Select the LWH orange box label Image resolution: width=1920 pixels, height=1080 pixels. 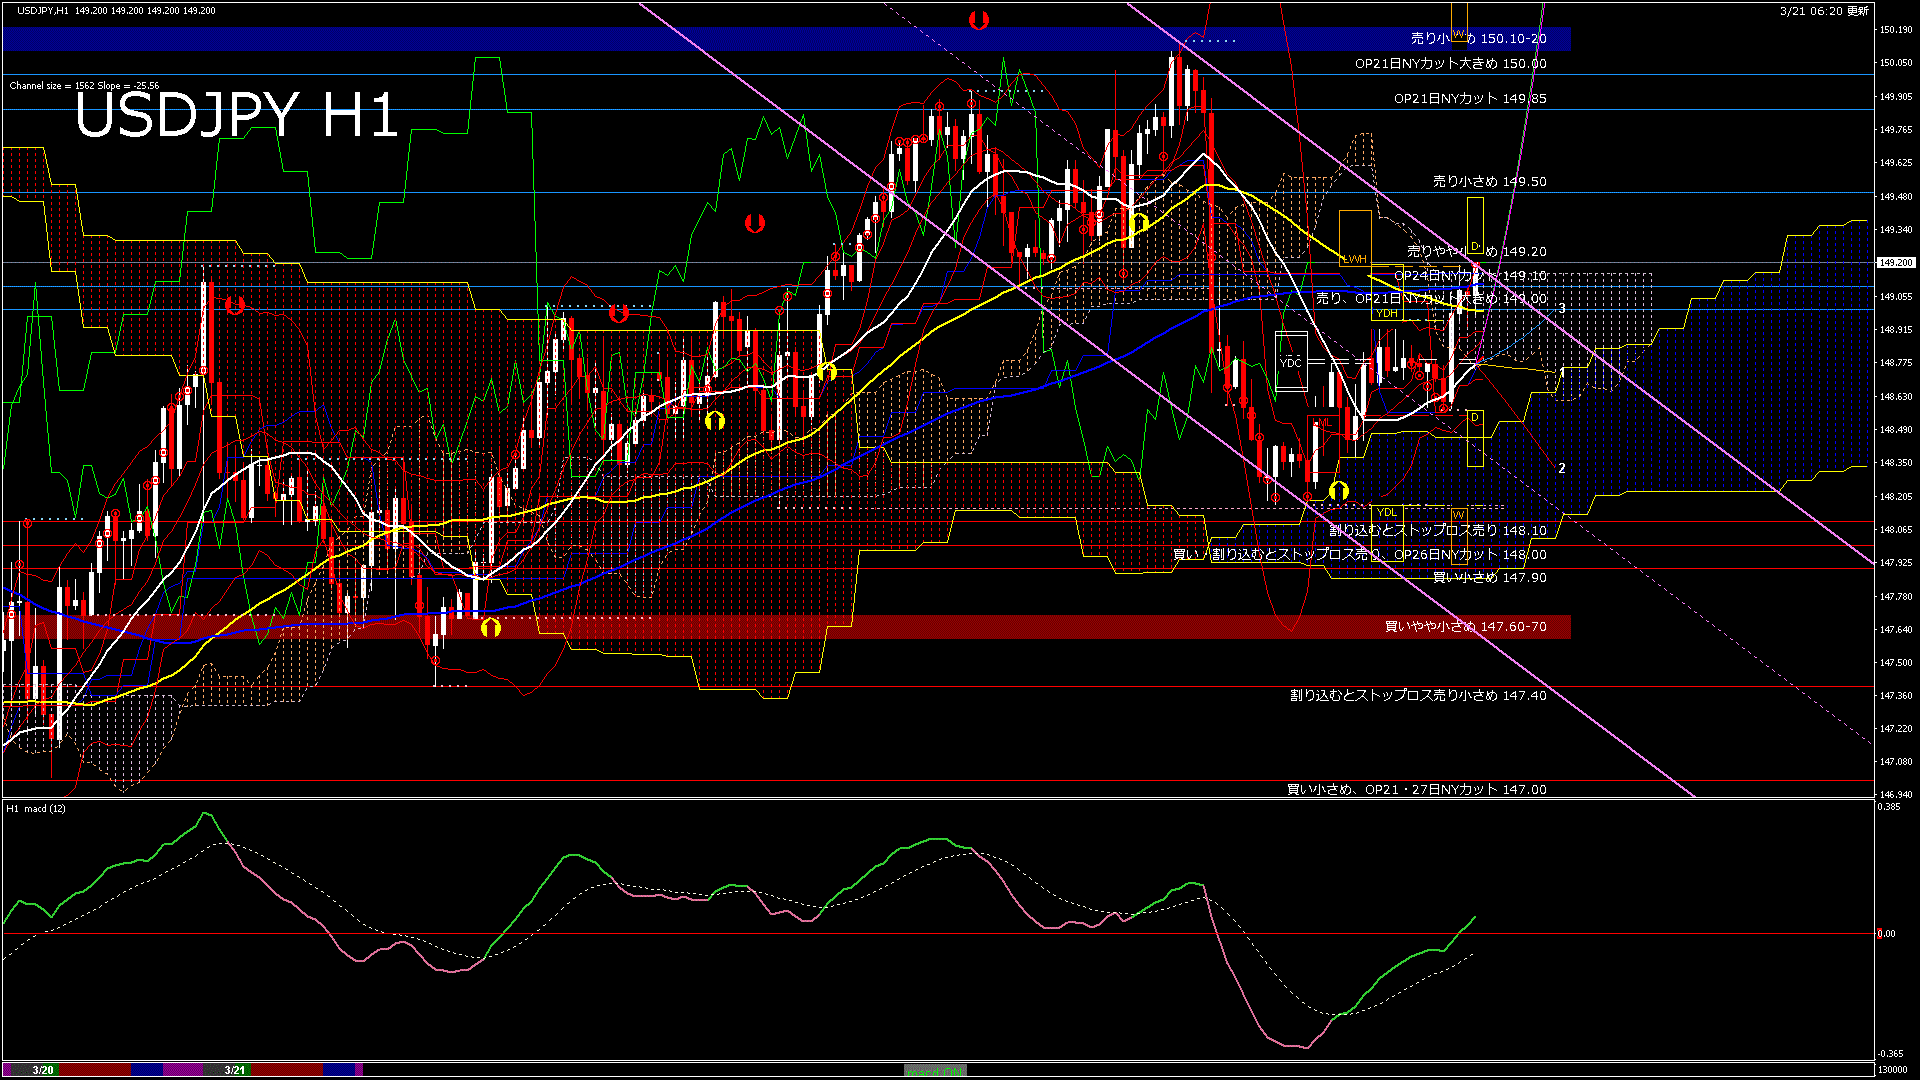pos(1354,259)
